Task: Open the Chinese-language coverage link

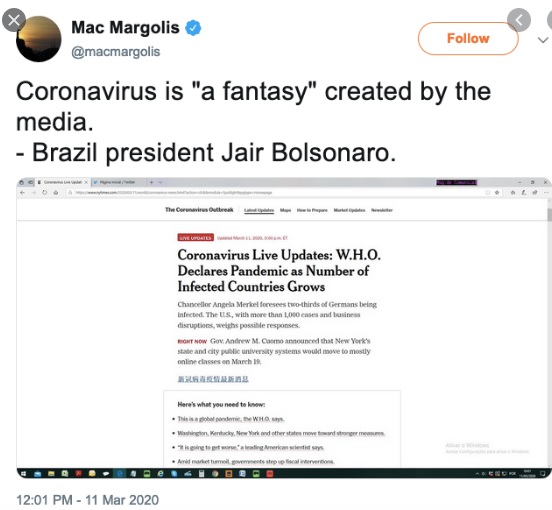Action: click(x=213, y=379)
